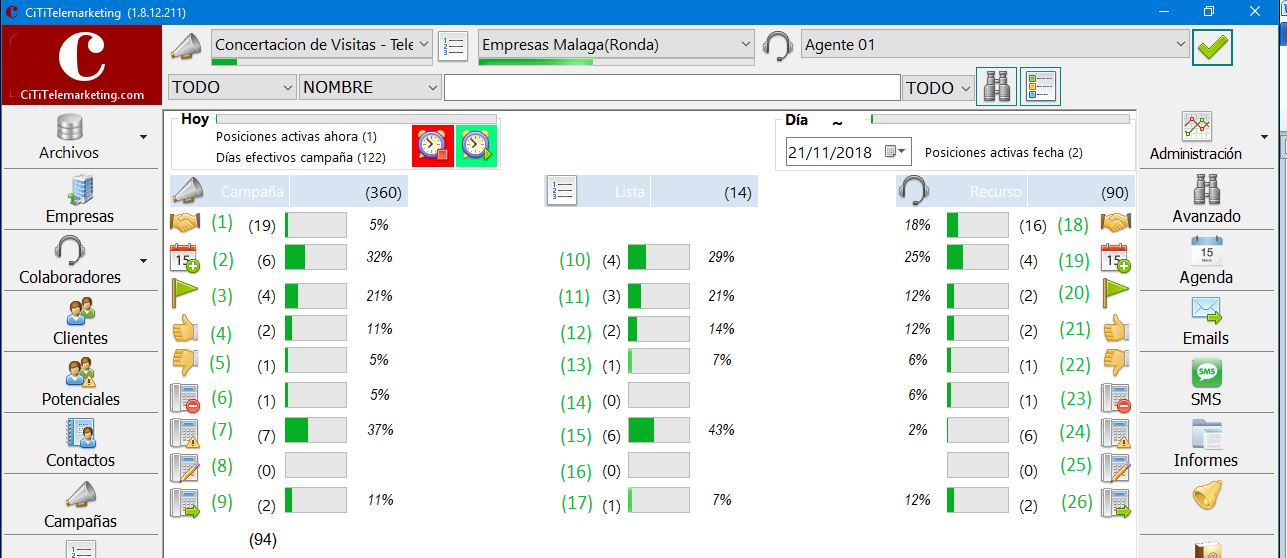Open Campañas in left sidebar
The height and width of the screenshot is (558, 1287).
[80, 505]
